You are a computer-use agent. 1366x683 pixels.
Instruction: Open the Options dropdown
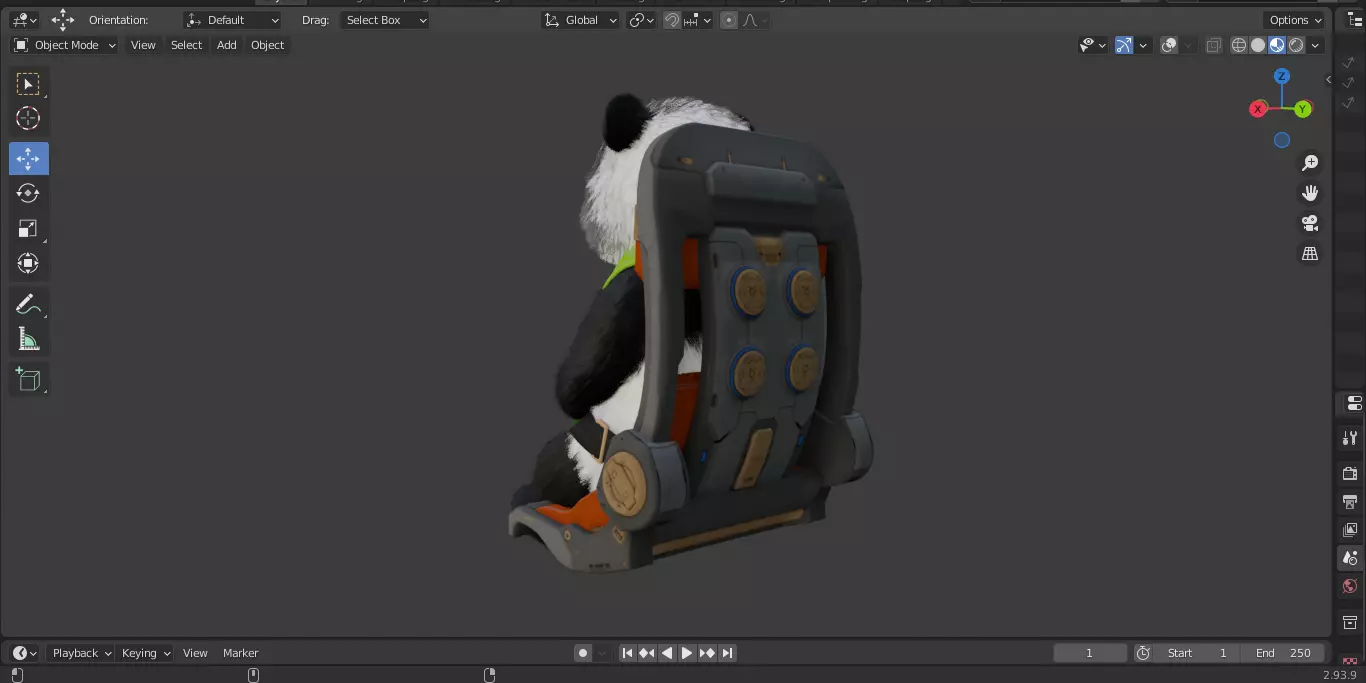(1295, 20)
